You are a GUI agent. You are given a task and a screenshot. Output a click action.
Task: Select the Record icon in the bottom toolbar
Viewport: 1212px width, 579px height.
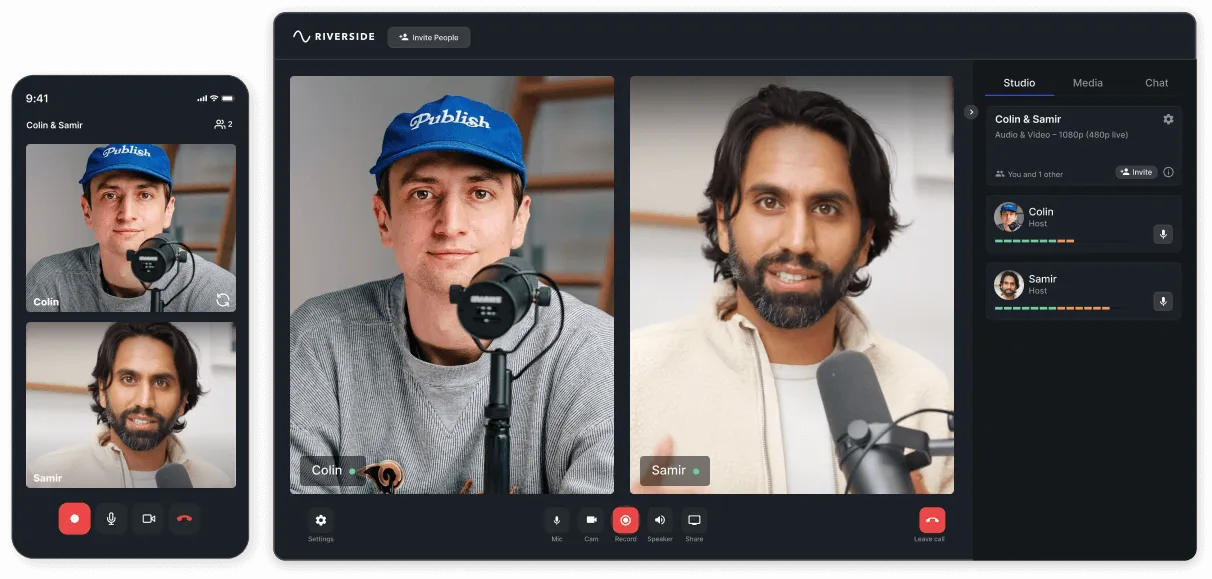(625, 522)
